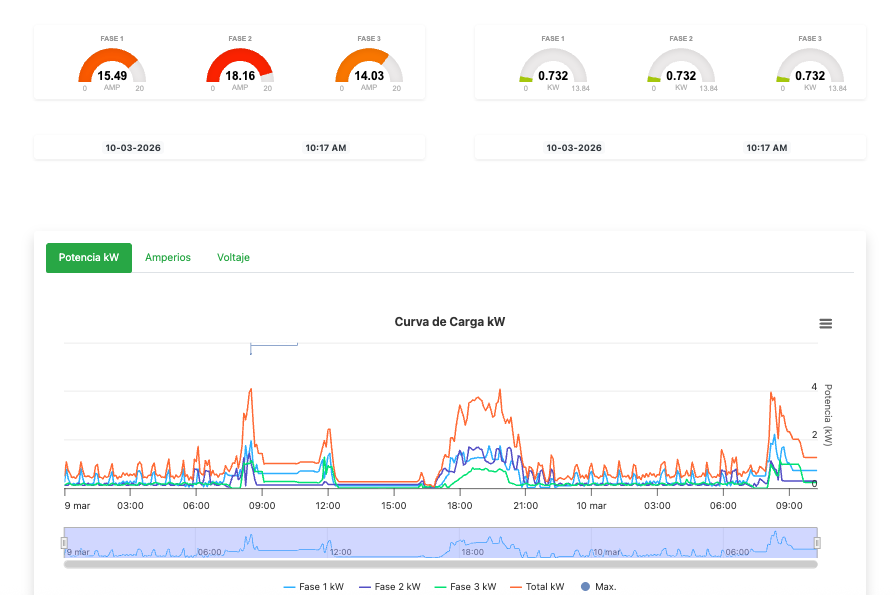Open the Voltaje tab
Viewport: 895px width, 595px height.
click(233, 257)
